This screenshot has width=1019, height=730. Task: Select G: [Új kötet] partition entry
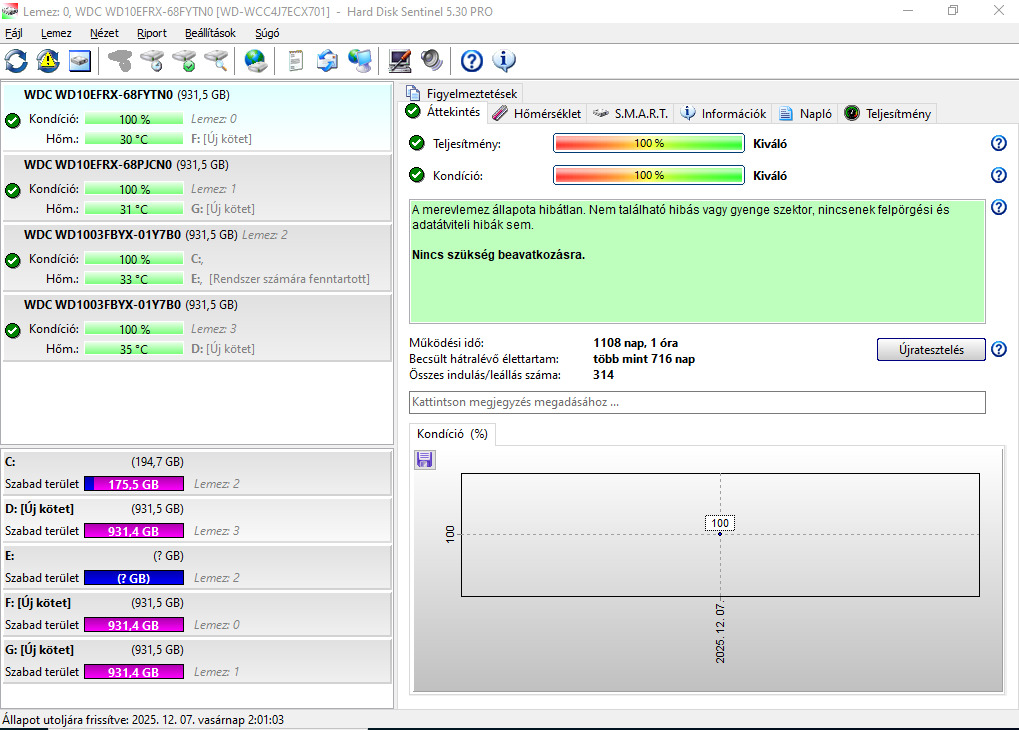(x=197, y=661)
